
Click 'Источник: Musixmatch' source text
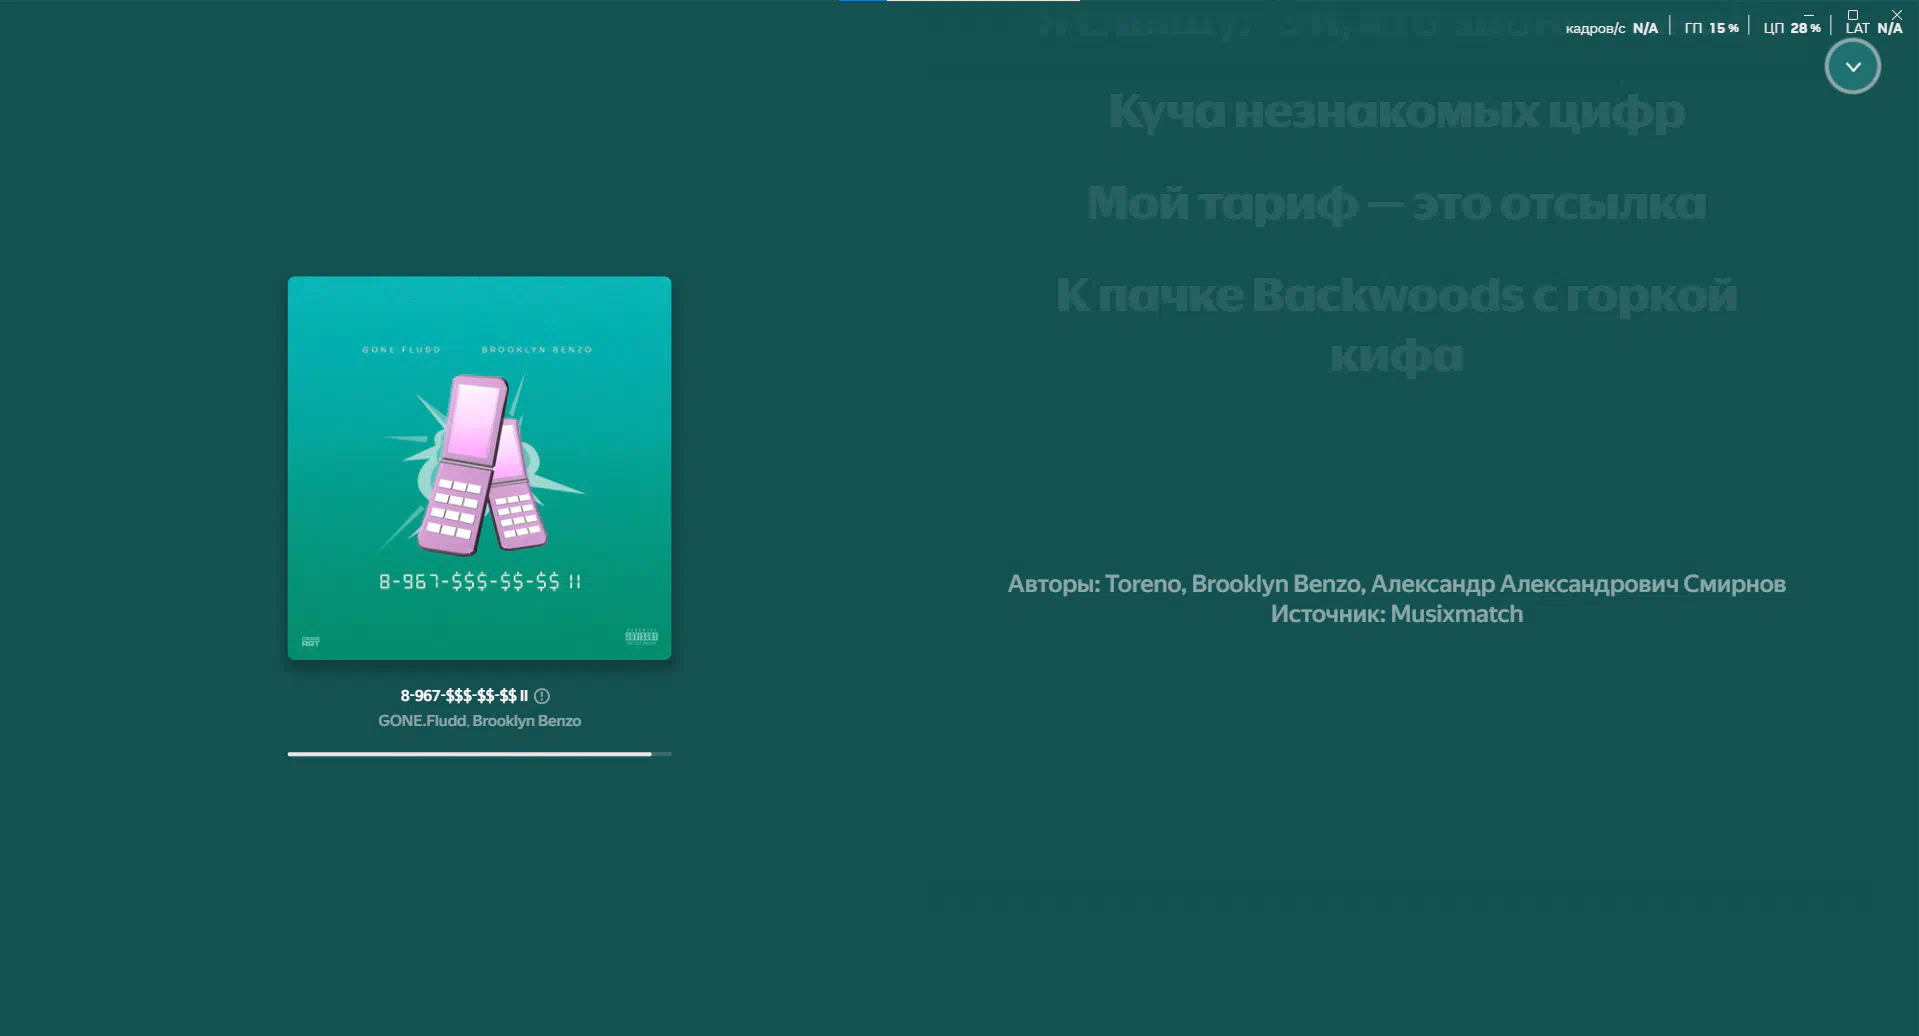(1396, 614)
